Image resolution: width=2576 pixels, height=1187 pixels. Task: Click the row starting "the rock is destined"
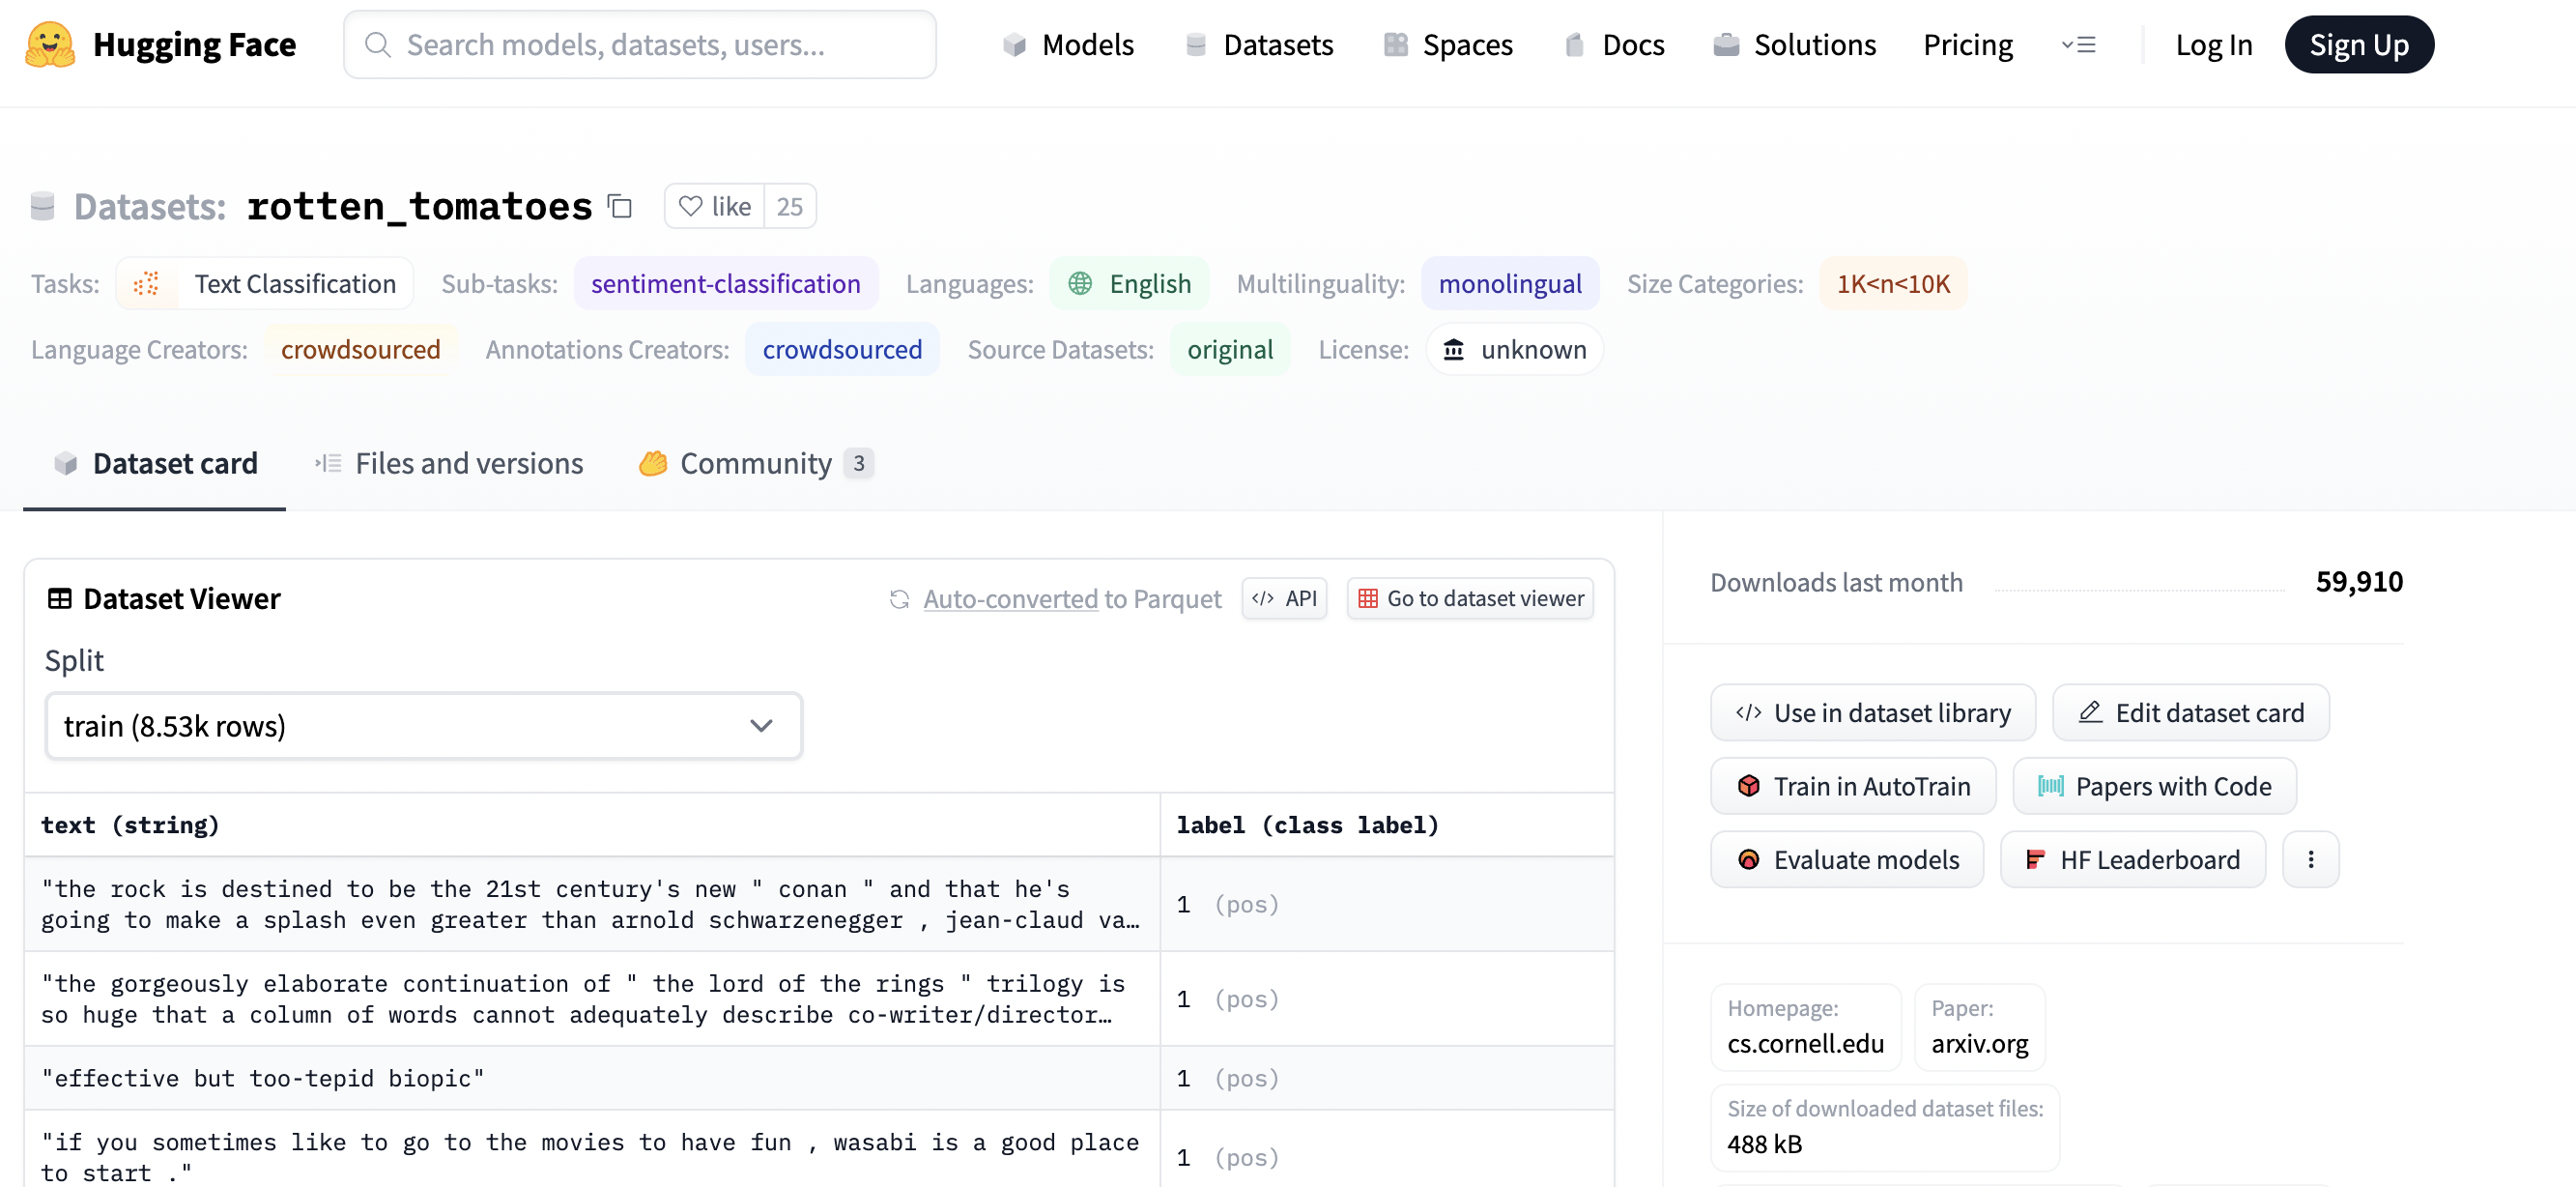coord(819,904)
